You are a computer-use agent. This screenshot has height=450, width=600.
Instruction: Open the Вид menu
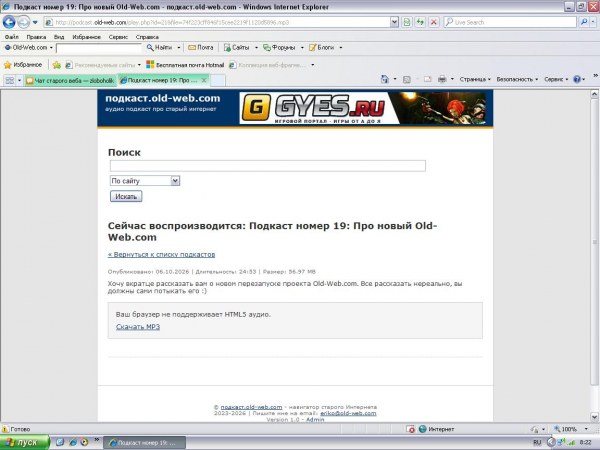pos(59,37)
